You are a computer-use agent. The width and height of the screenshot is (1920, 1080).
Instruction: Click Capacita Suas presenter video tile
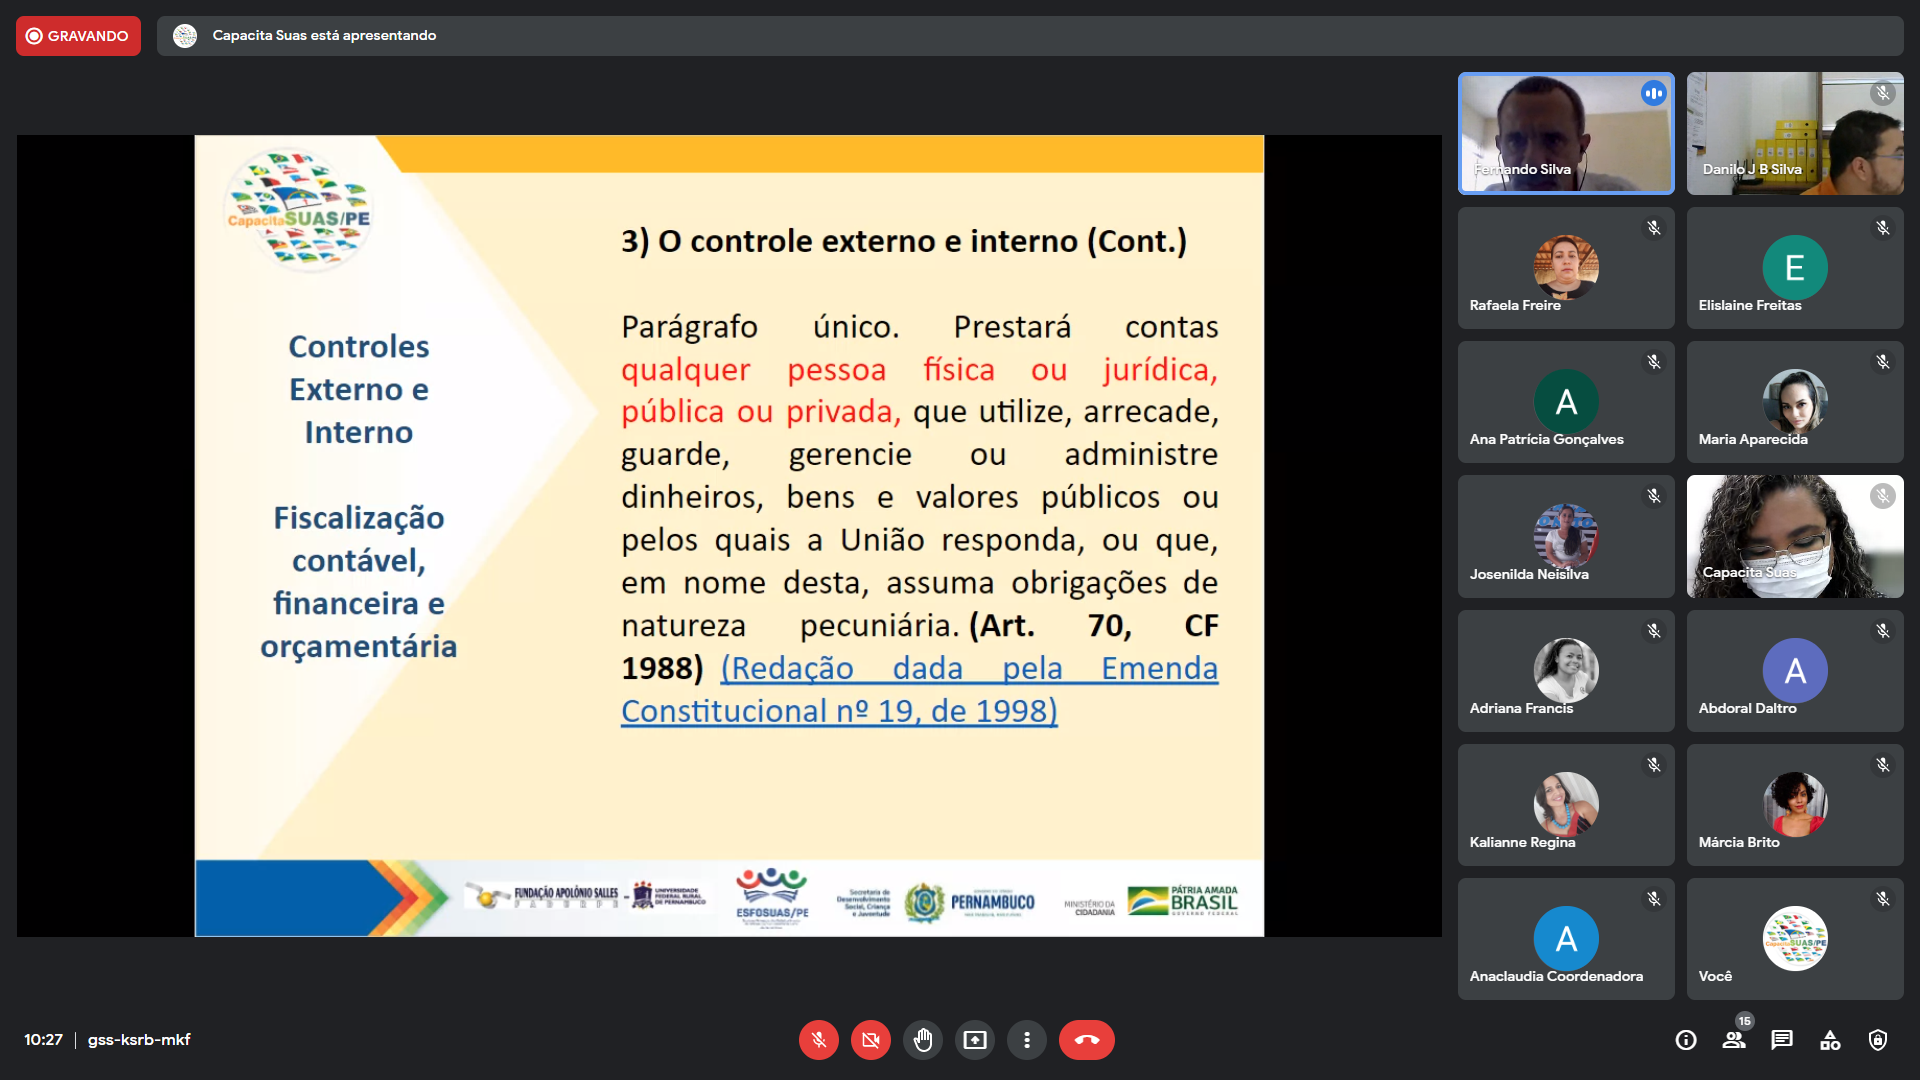pyautogui.click(x=1794, y=537)
